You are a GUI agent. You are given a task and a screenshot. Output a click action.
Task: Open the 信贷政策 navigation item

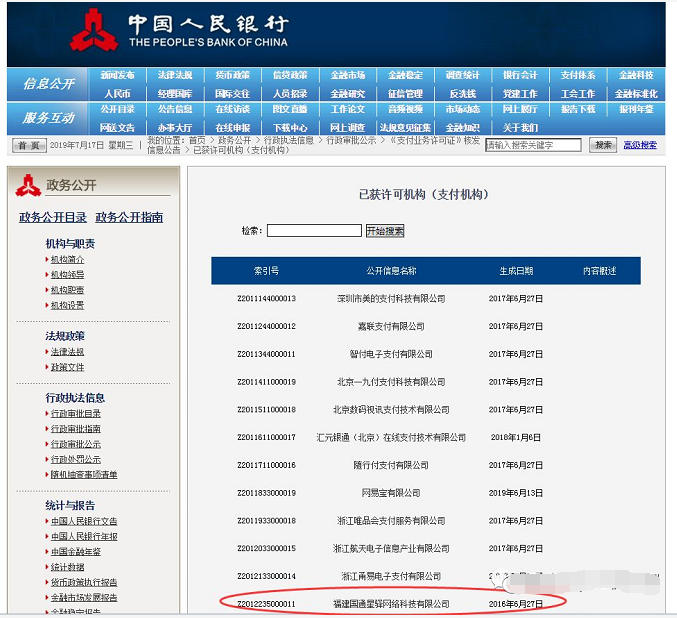click(290, 75)
